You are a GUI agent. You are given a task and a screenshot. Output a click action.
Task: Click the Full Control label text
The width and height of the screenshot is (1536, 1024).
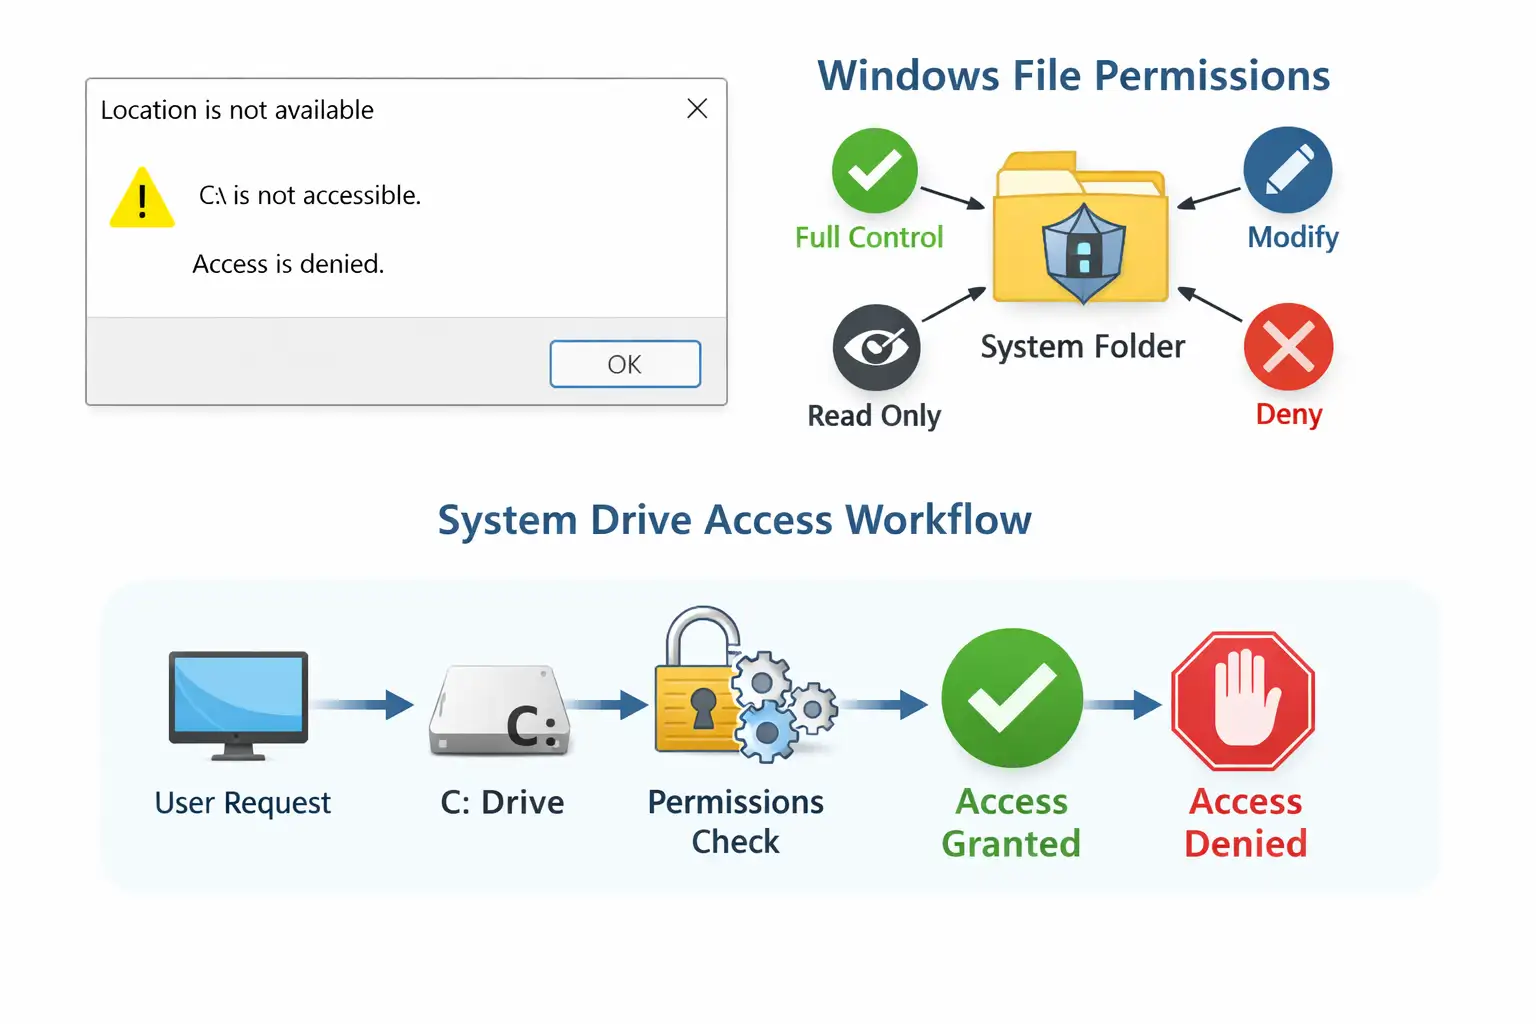[868, 237]
